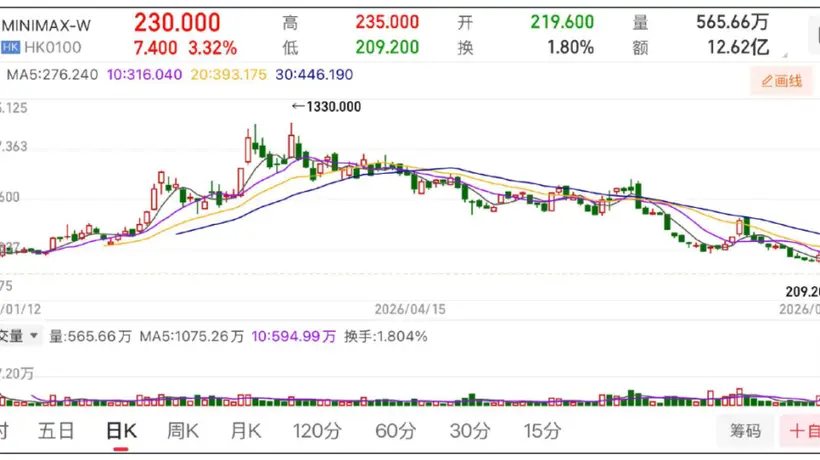Expand the volume indicator dropdown arrow
This screenshot has width=820, height=460.
pos(34,335)
